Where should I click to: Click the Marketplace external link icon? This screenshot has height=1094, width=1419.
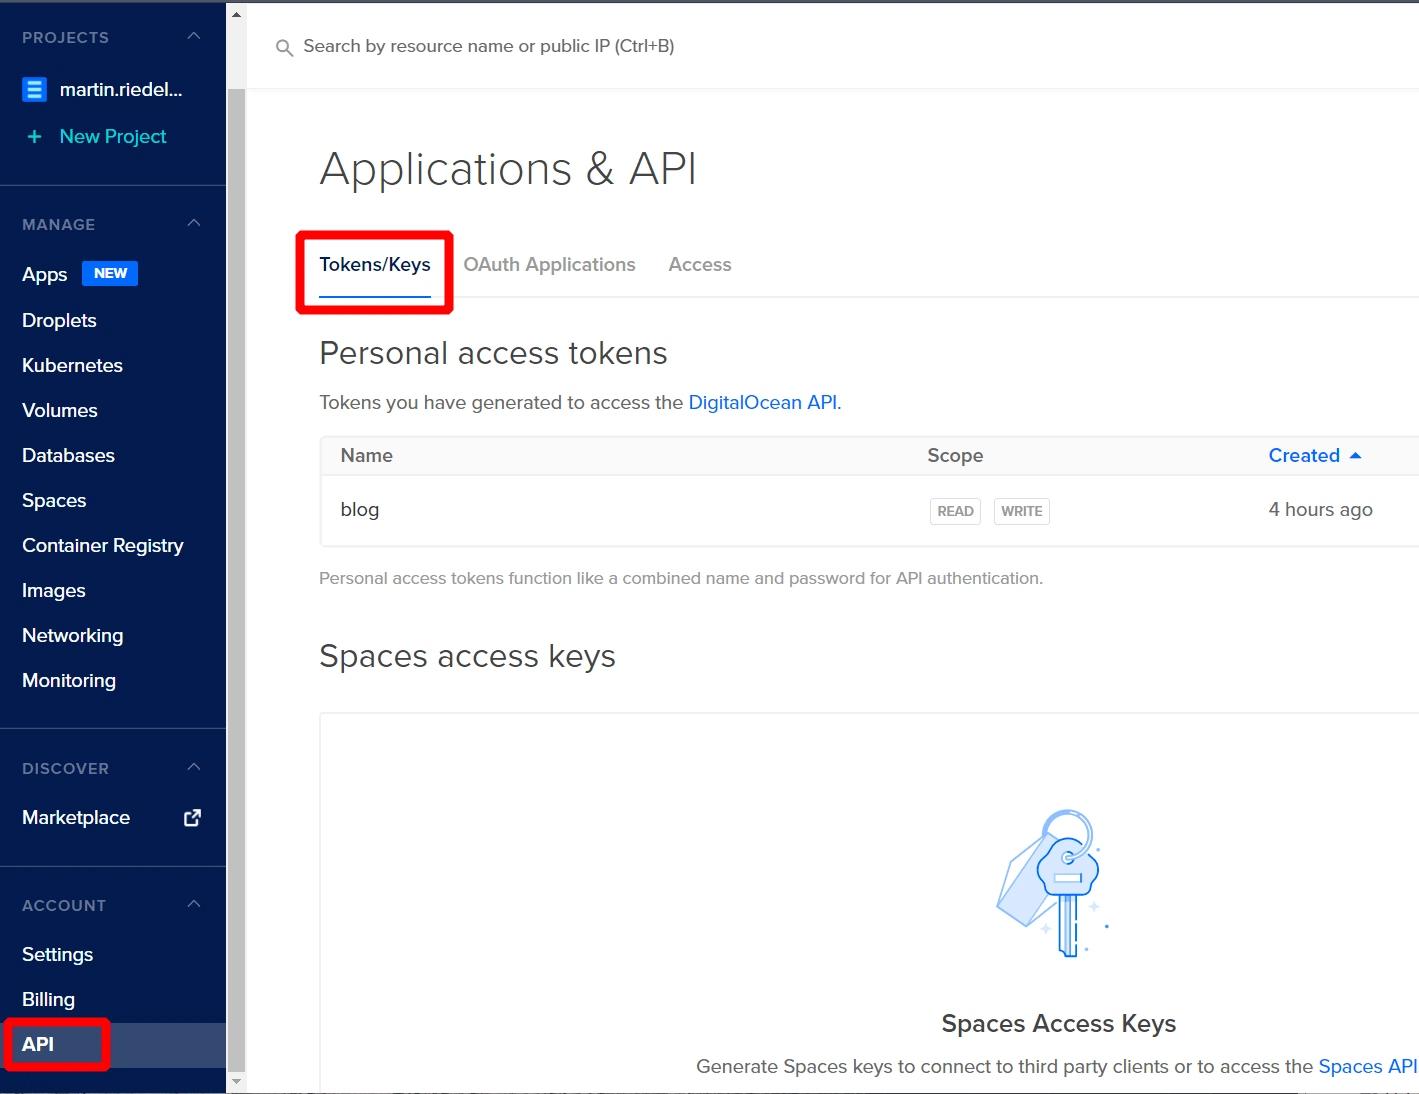coord(193,818)
